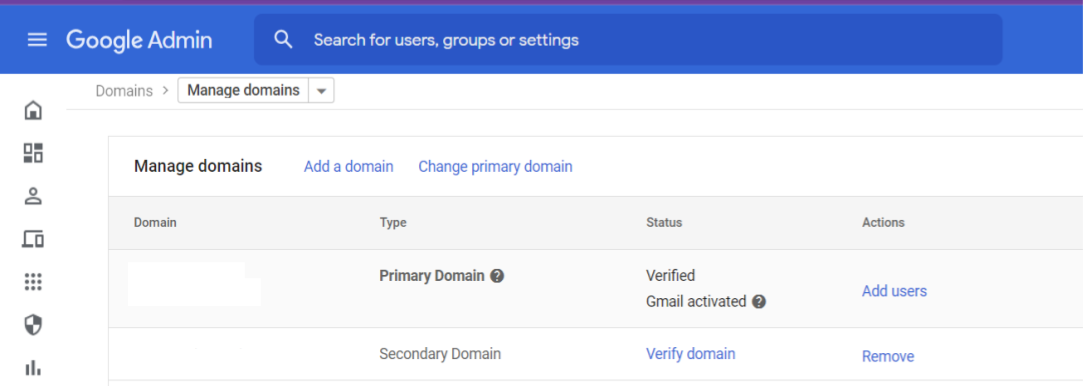Click Add users for primary domain
Screen dimensions: 1084x386
pyautogui.click(x=895, y=291)
